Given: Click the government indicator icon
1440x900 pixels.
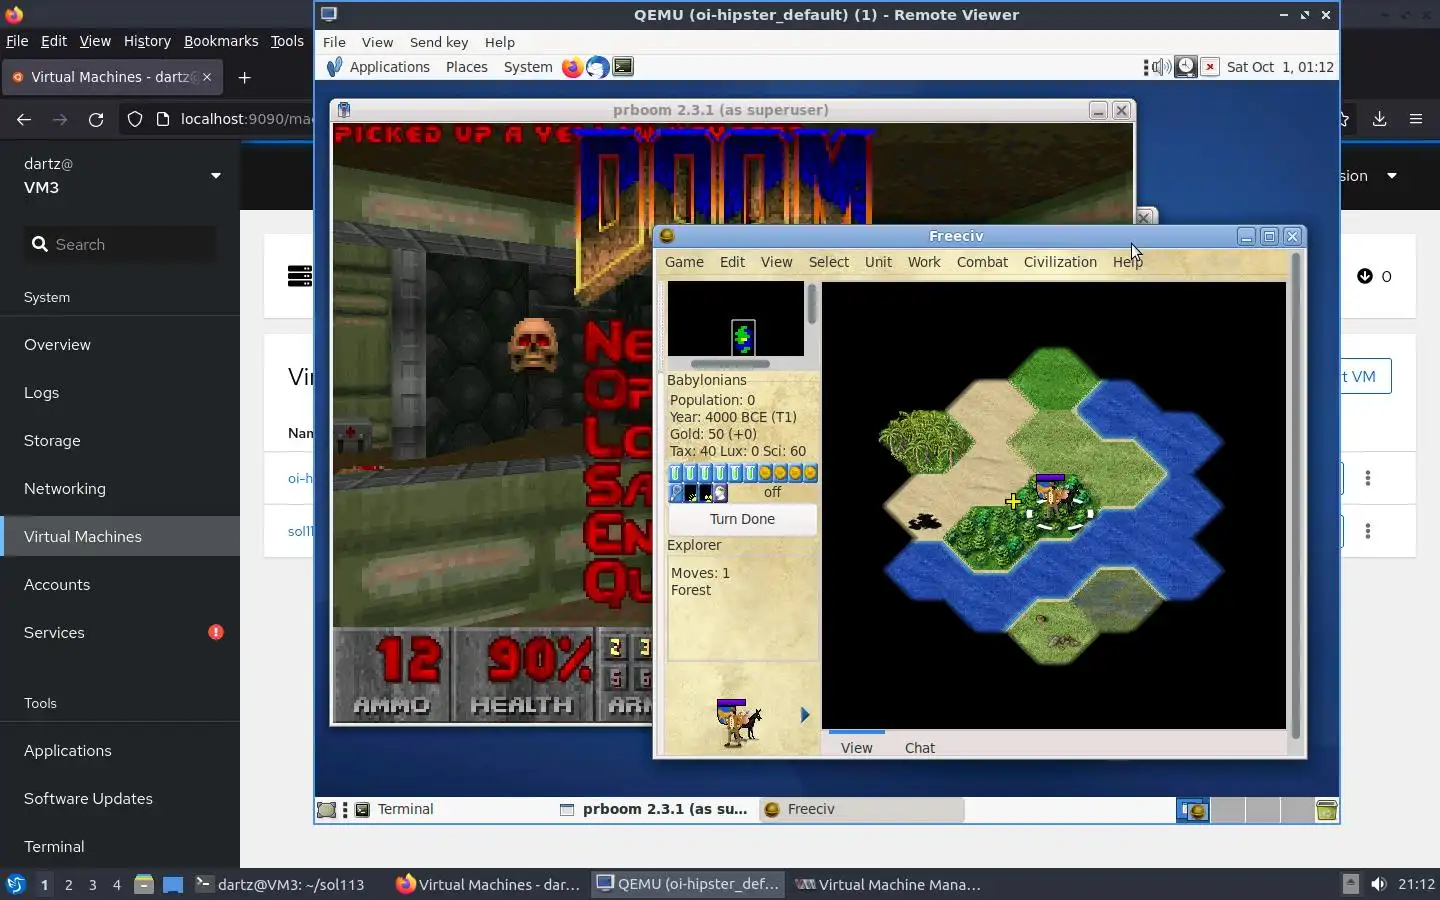Looking at the screenshot, I should [x=721, y=493].
